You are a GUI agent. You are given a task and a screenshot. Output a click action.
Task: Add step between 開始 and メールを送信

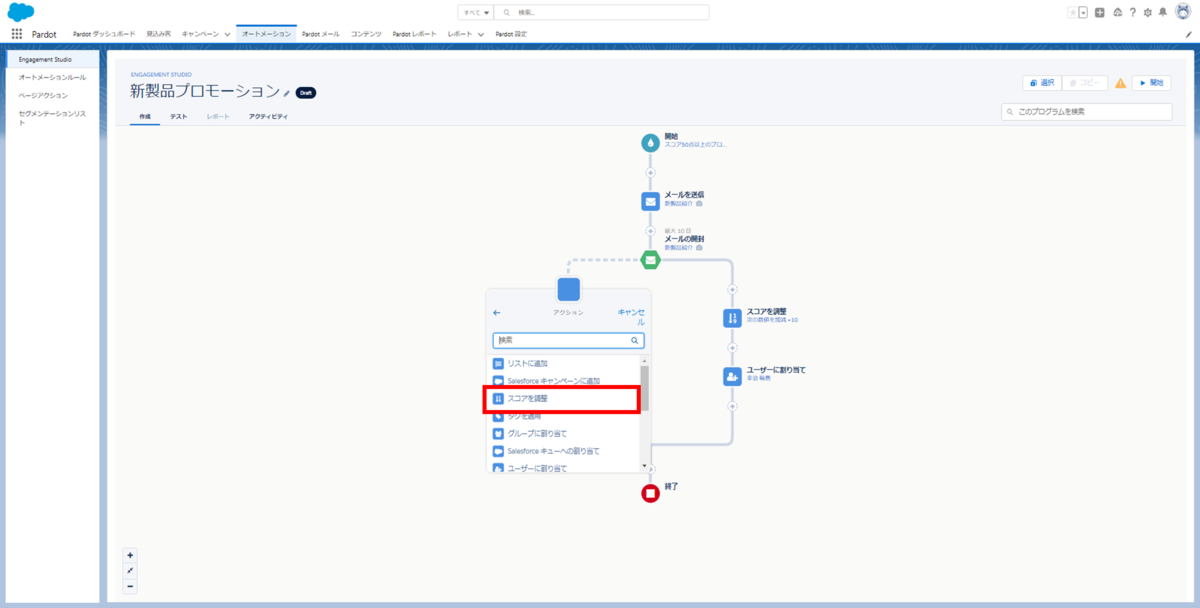651,173
